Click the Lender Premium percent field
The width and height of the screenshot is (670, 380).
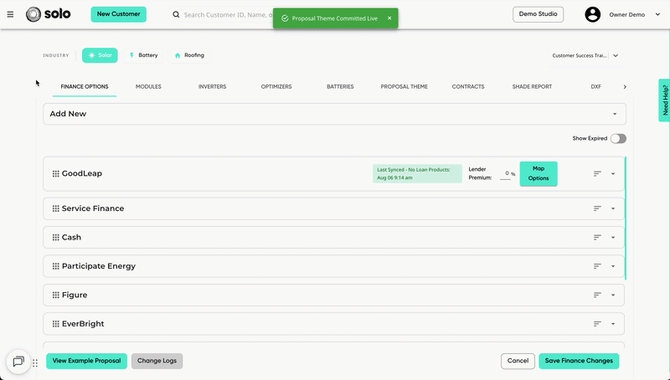tap(506, 174)
